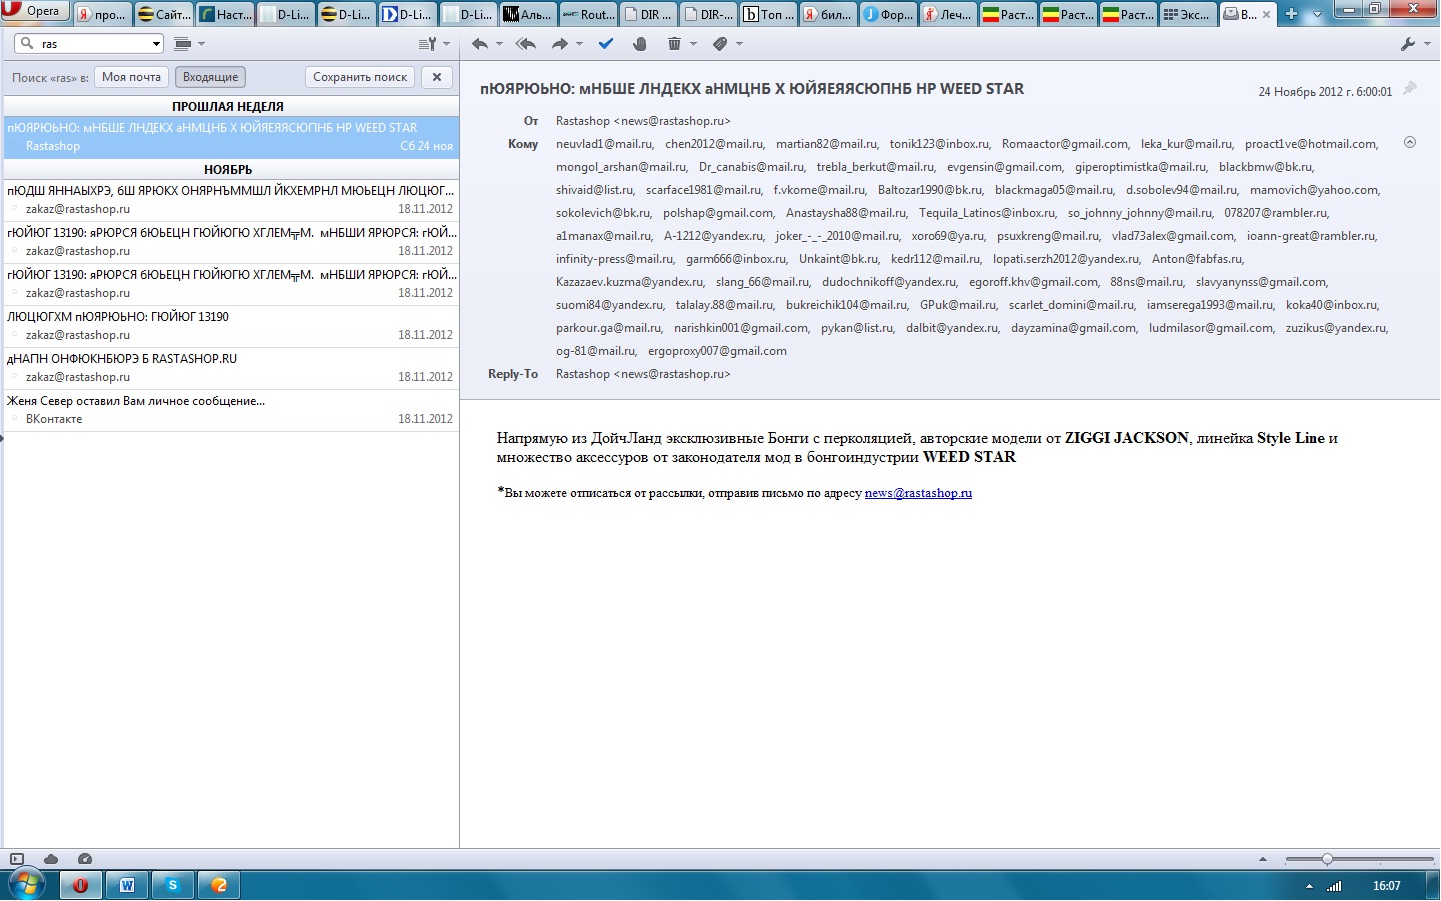This screenshot has height=901, width=1441.
Task: Open the dropdown arrow next to trash icon
Action: coord(693,44)
